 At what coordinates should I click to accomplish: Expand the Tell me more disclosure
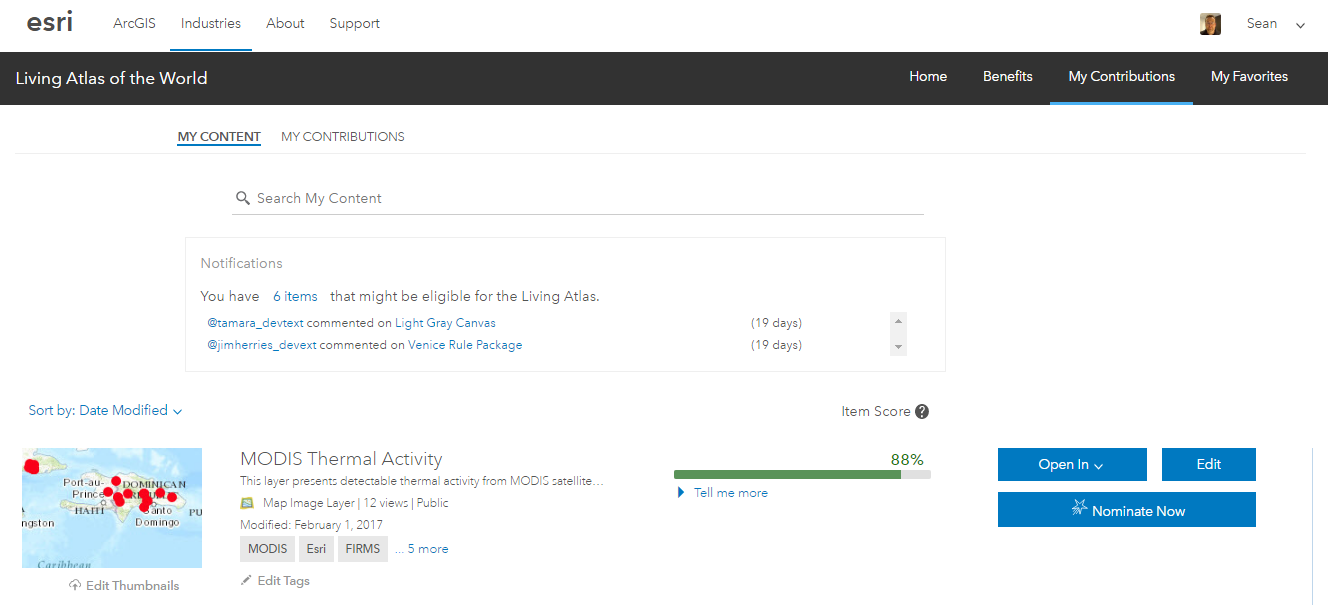682,492
